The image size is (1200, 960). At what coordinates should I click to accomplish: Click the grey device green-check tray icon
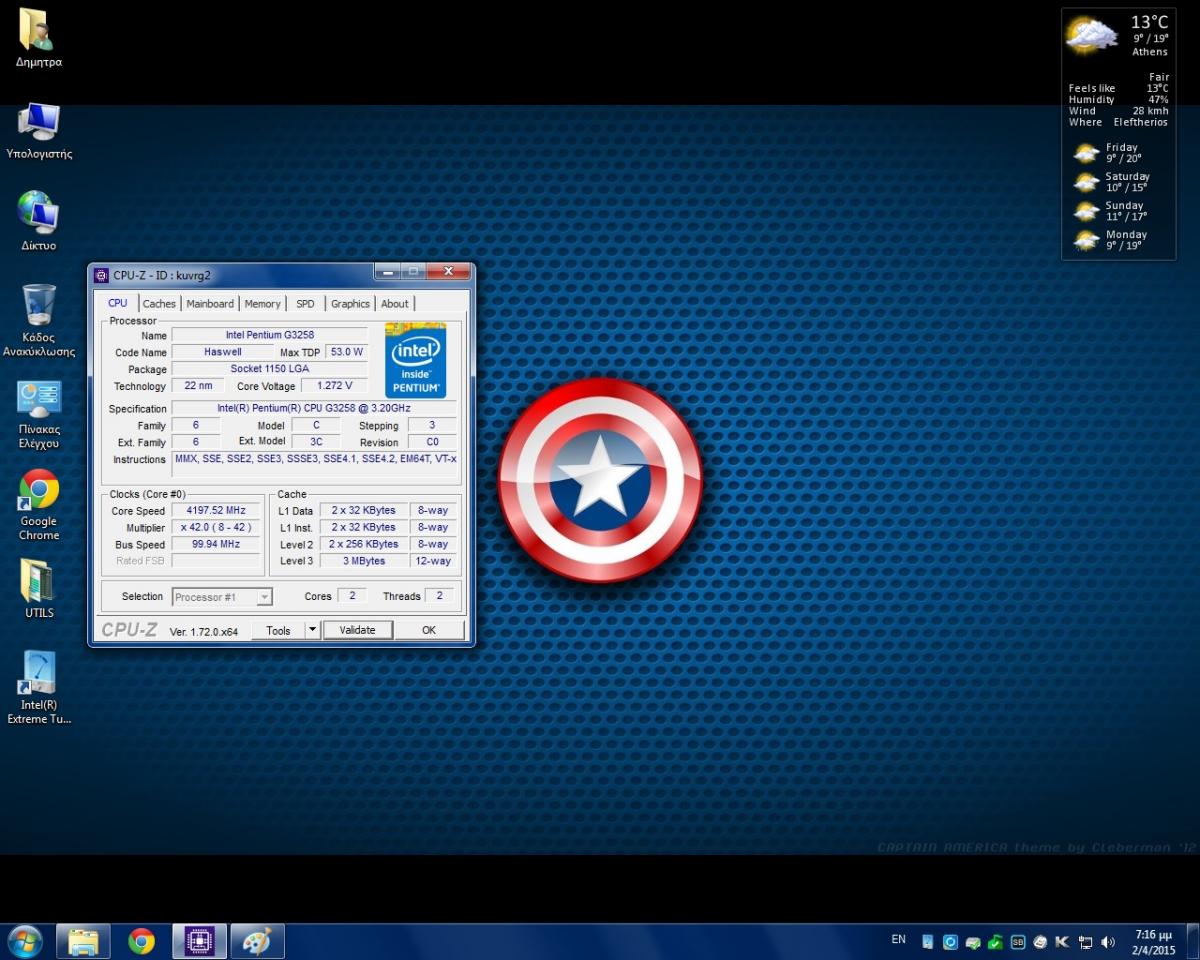[973, 942]
